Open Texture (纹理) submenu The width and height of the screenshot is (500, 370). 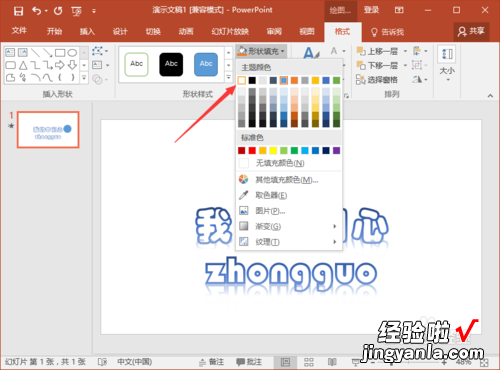point(289,242)
